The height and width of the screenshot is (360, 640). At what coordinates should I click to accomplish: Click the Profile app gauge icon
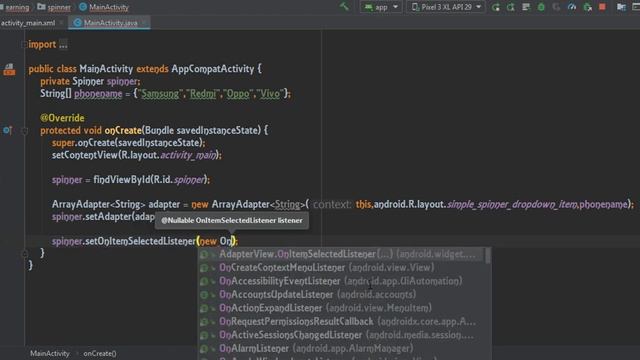pos(572,7)
